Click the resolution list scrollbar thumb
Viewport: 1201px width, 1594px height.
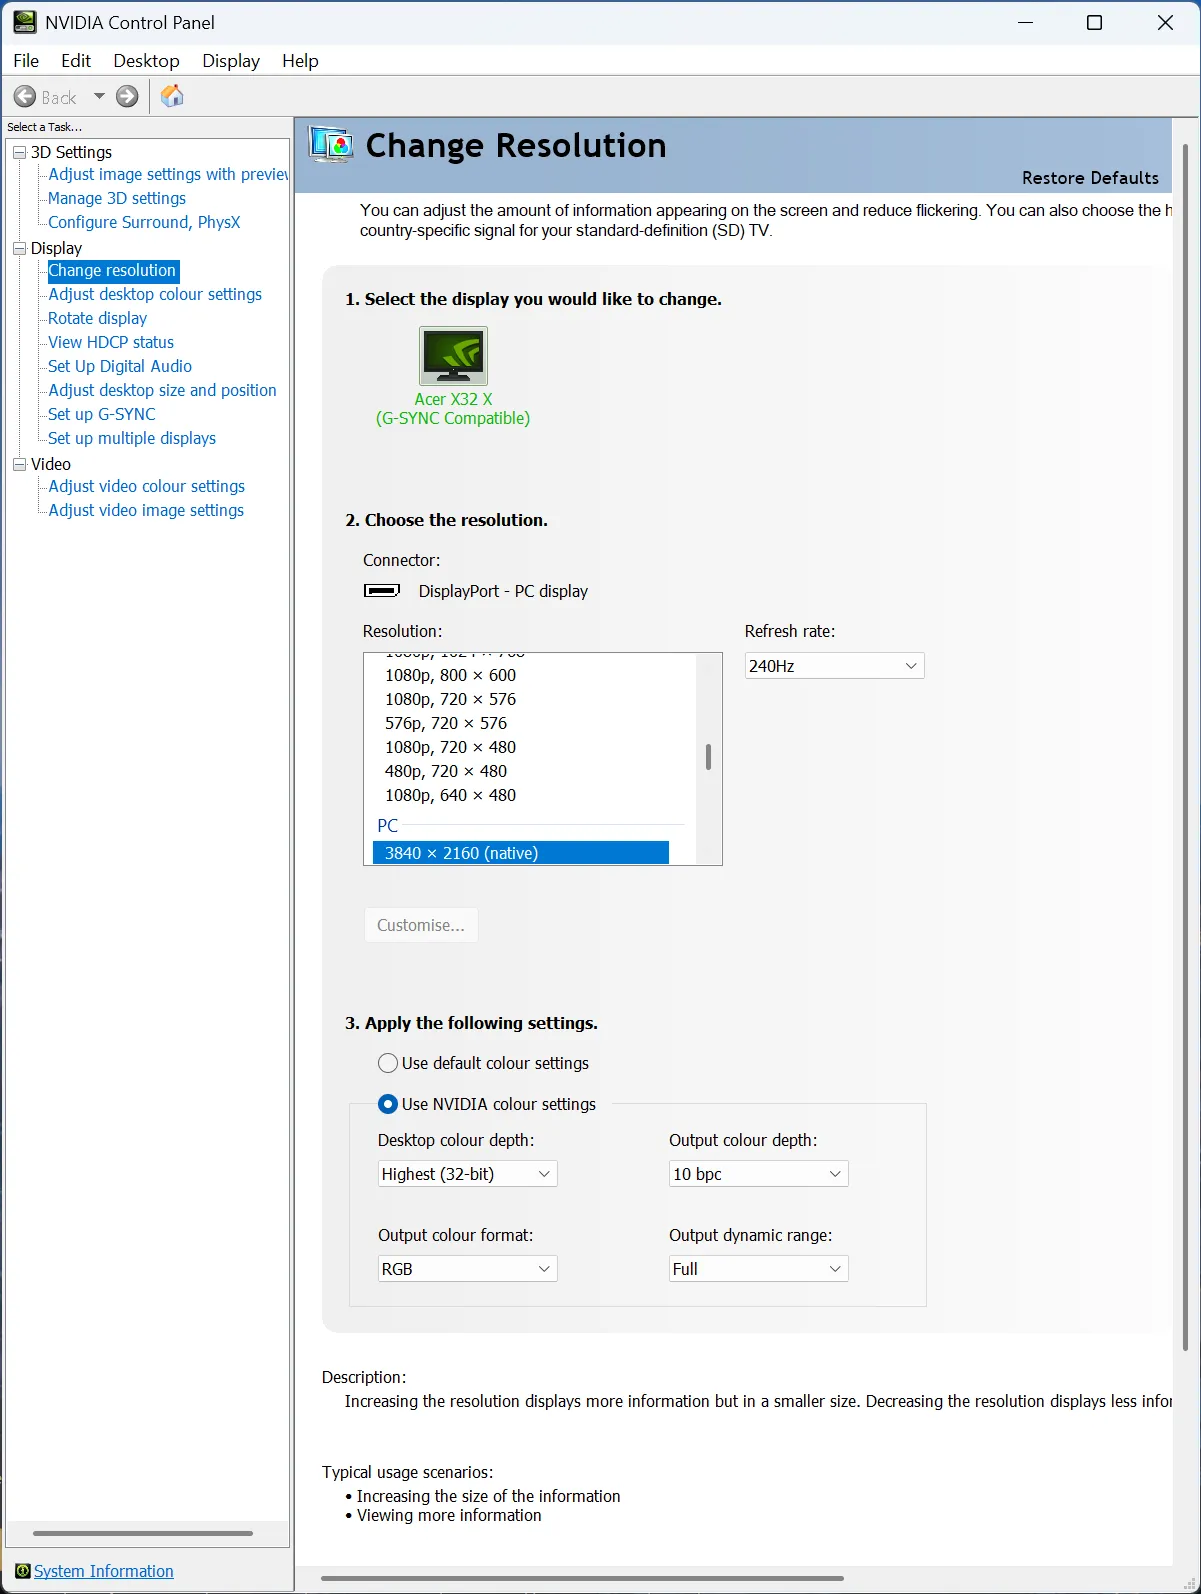(708, 757)
